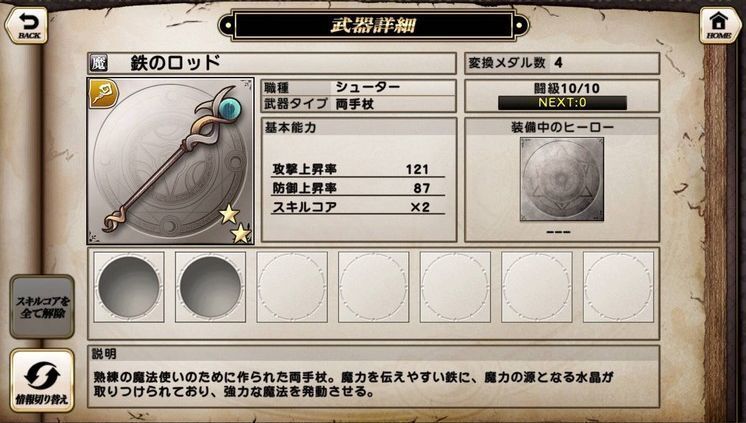Tap the third locked skill core slot
The image size is (746, 423).
pyautogui.click(x=292, y=287)
